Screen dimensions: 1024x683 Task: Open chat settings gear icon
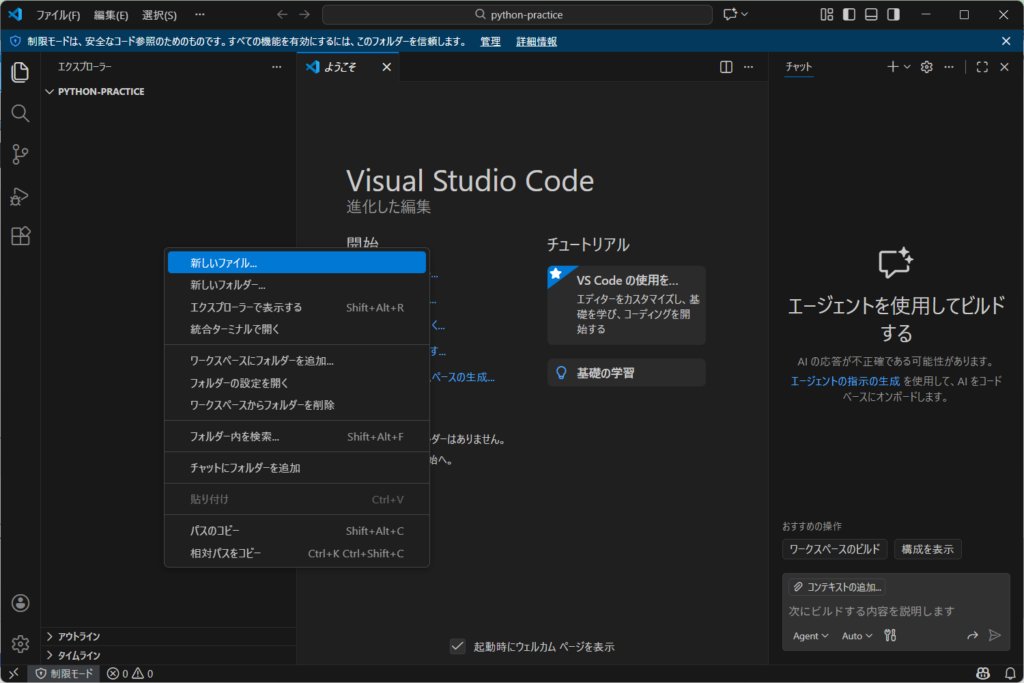click(x=926, y=67)
